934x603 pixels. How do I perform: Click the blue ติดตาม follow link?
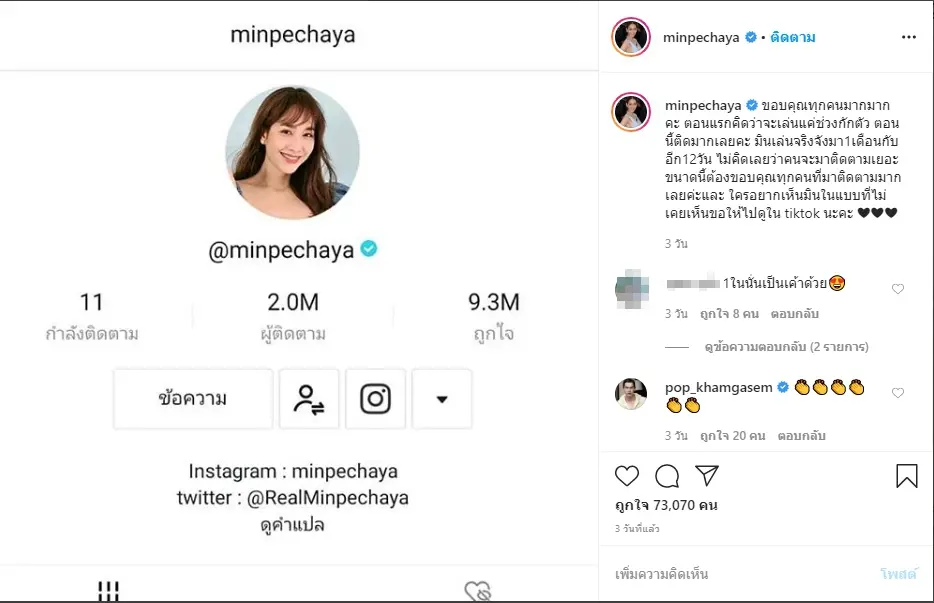click(794, 38)
